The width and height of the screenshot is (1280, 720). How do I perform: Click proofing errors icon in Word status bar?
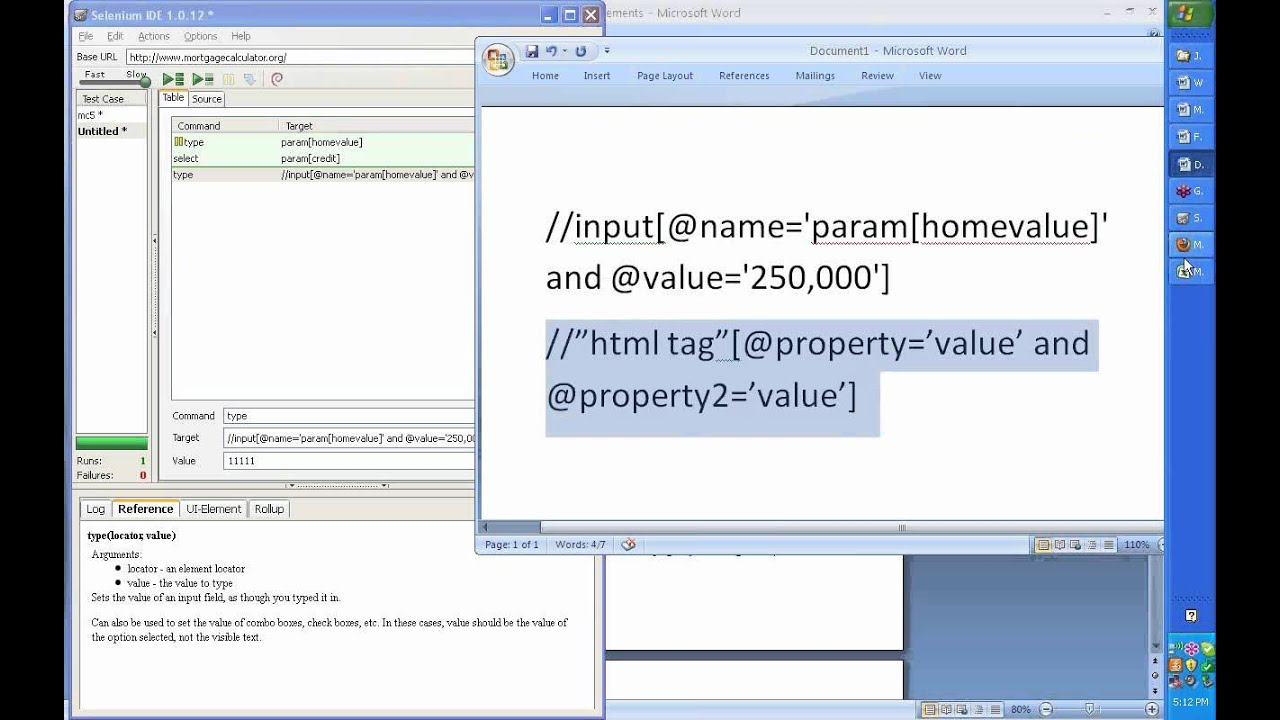click(x=628, y=544)
